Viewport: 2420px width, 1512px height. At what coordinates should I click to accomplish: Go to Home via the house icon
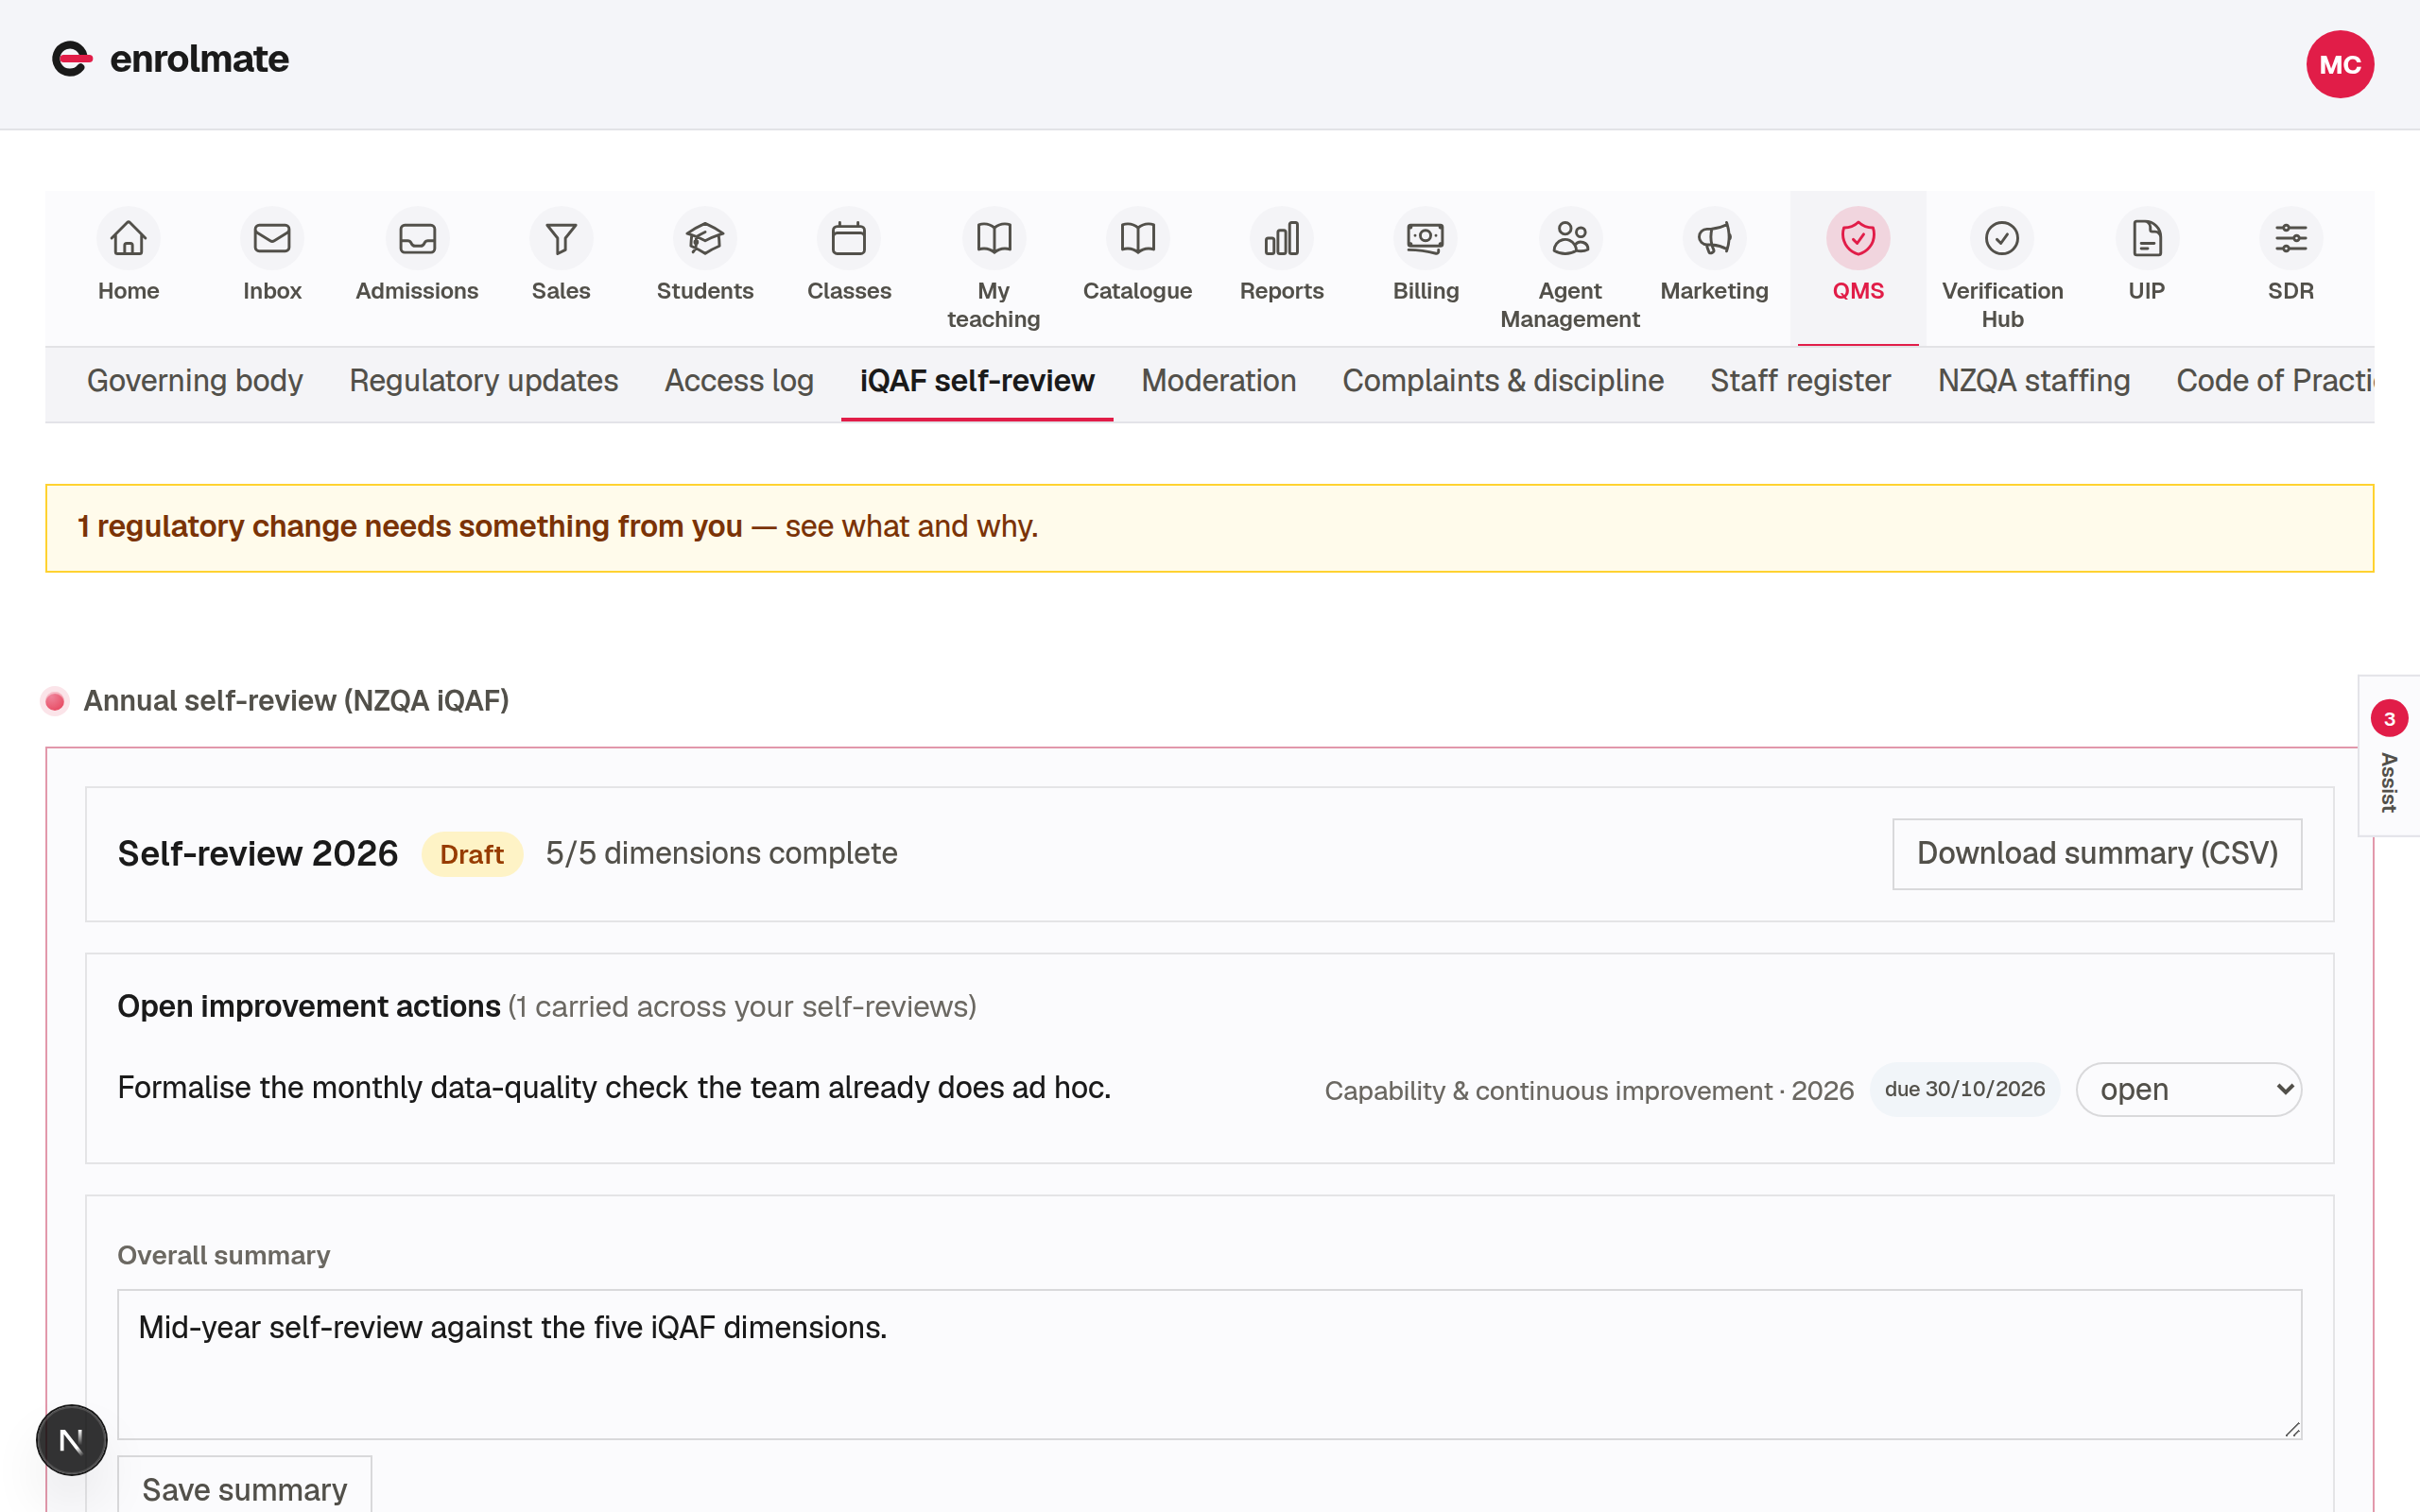tap(128, 238)
